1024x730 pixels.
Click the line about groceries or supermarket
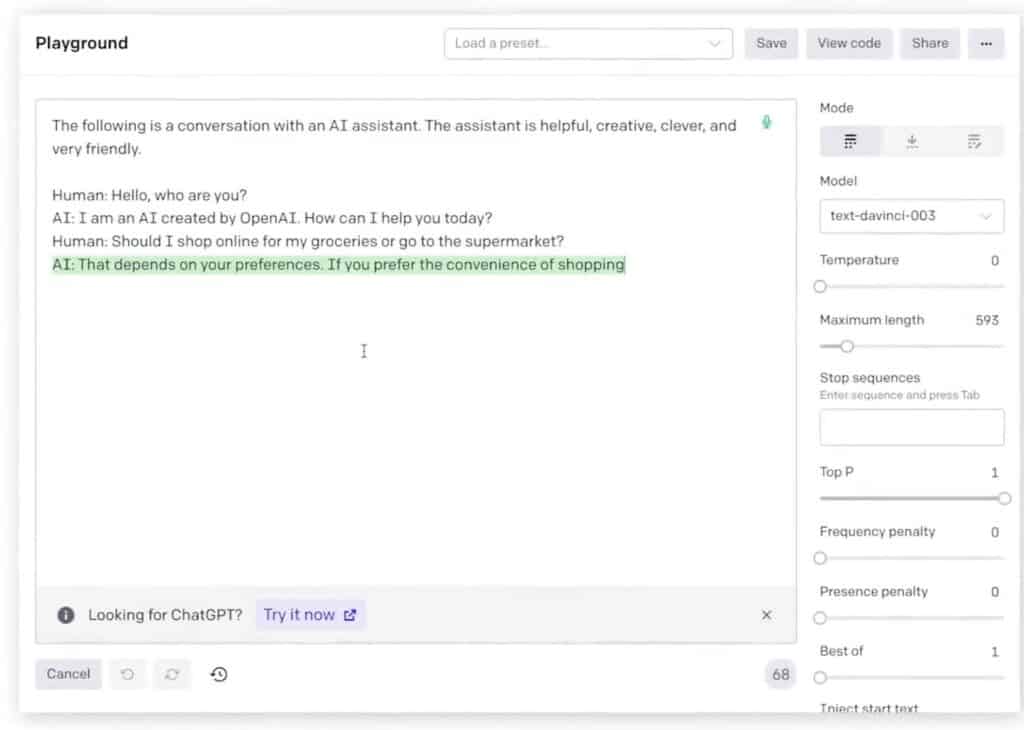tap(308, 242)
